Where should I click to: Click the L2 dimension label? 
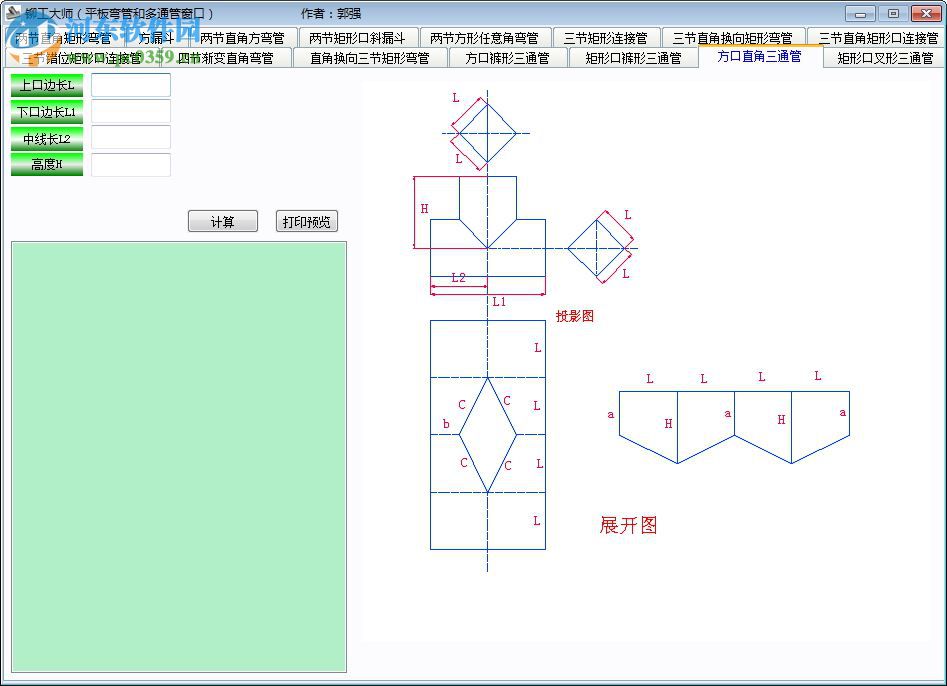click(x=458, y=278)
